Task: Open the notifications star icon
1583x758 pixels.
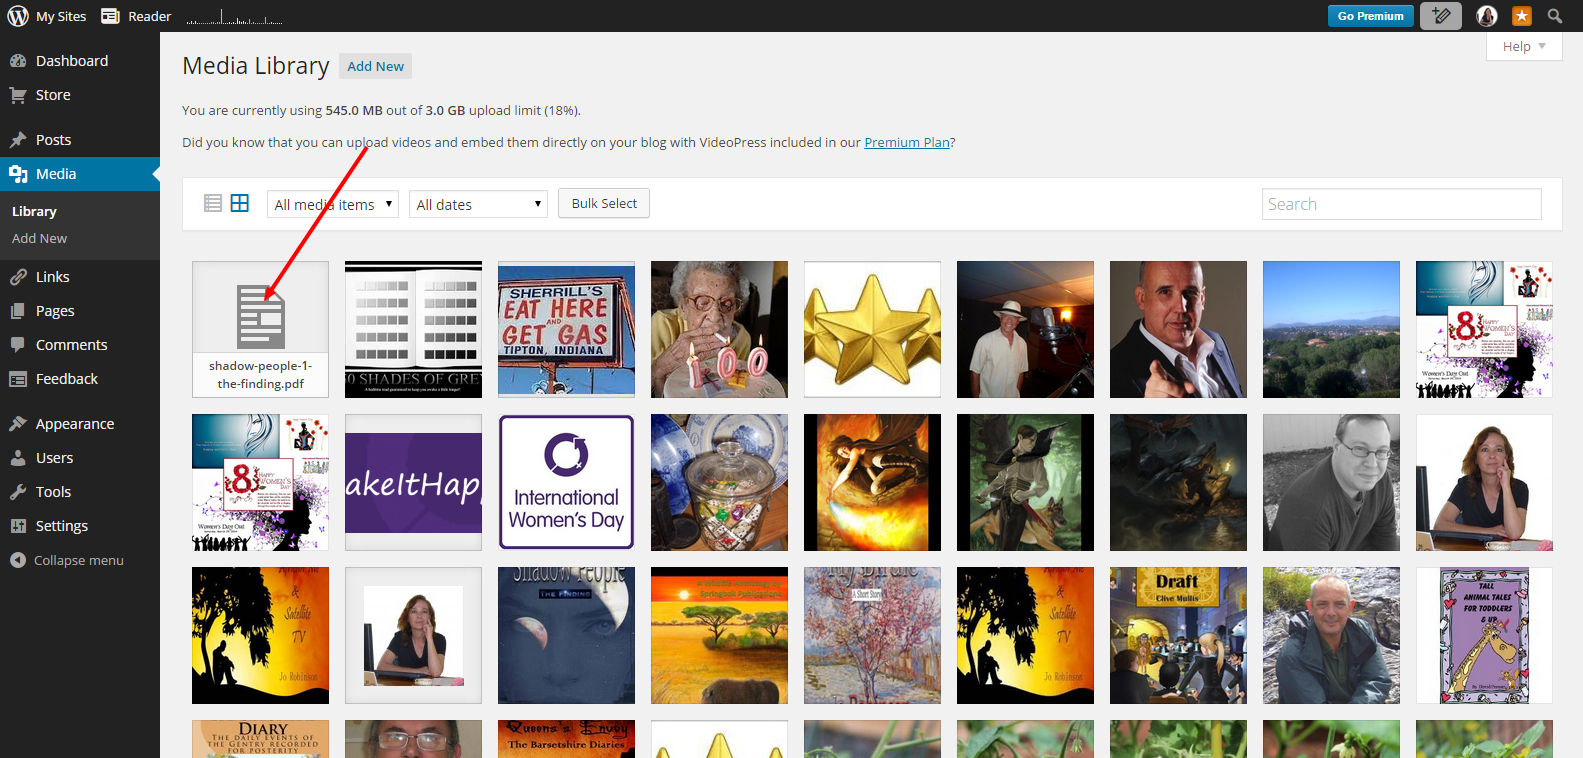Action: pyautogui.click(x=1521, y=16)
